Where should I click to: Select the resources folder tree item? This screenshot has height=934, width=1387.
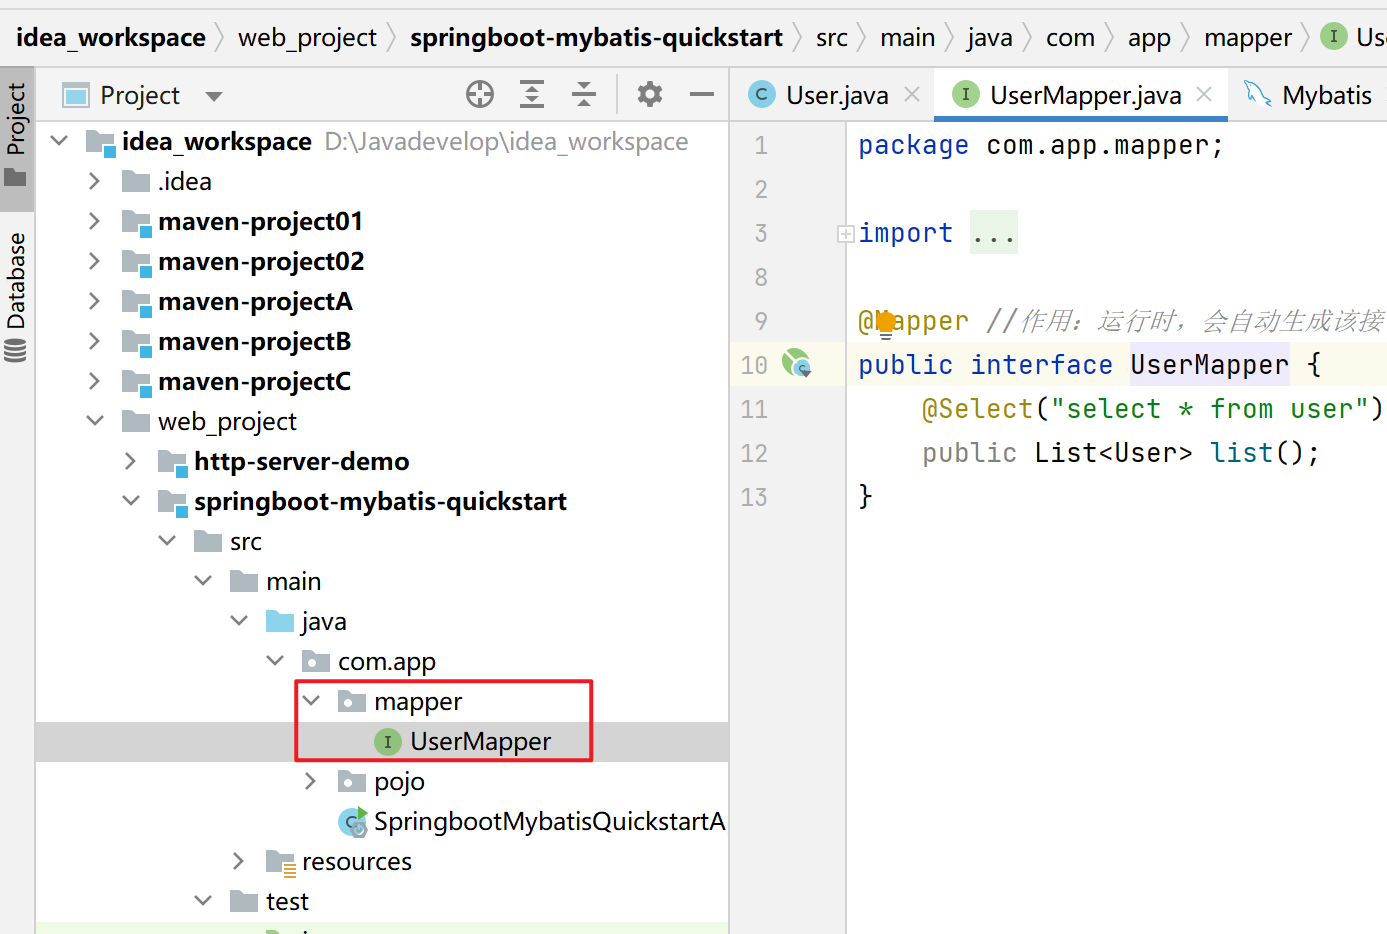pos(356,862)
